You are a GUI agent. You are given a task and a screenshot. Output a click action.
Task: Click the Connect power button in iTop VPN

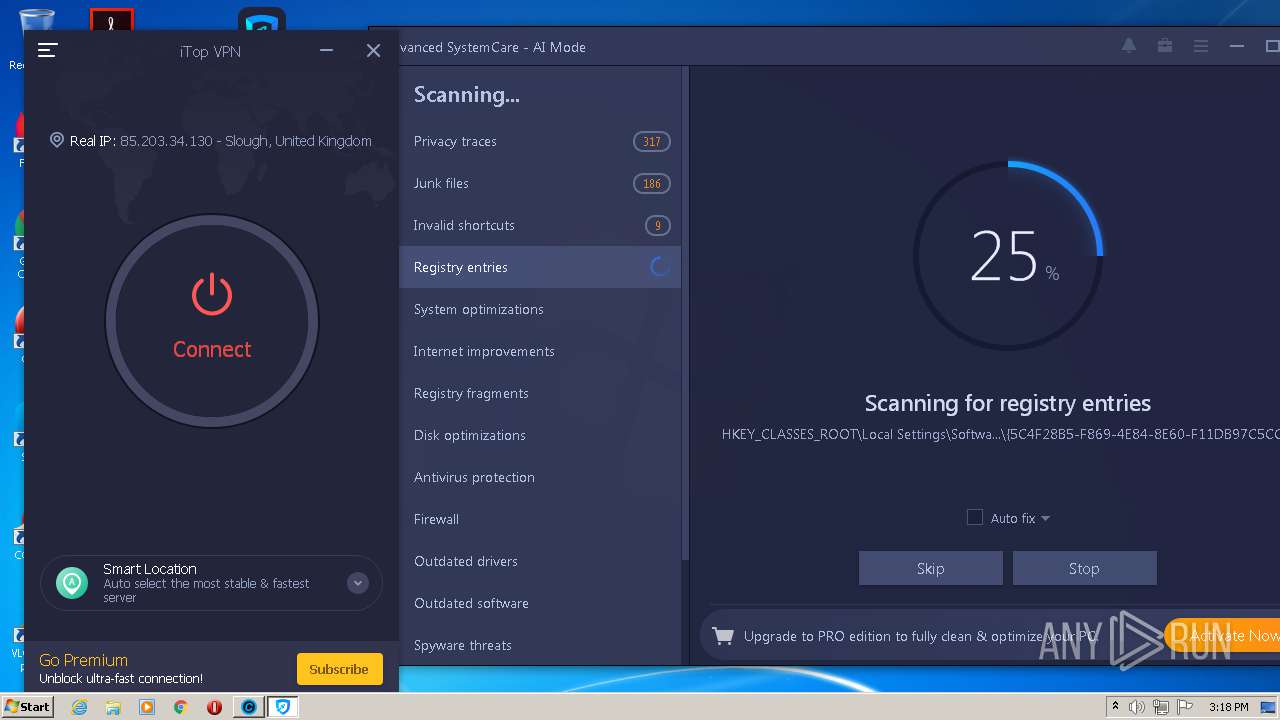pos(212,321)
